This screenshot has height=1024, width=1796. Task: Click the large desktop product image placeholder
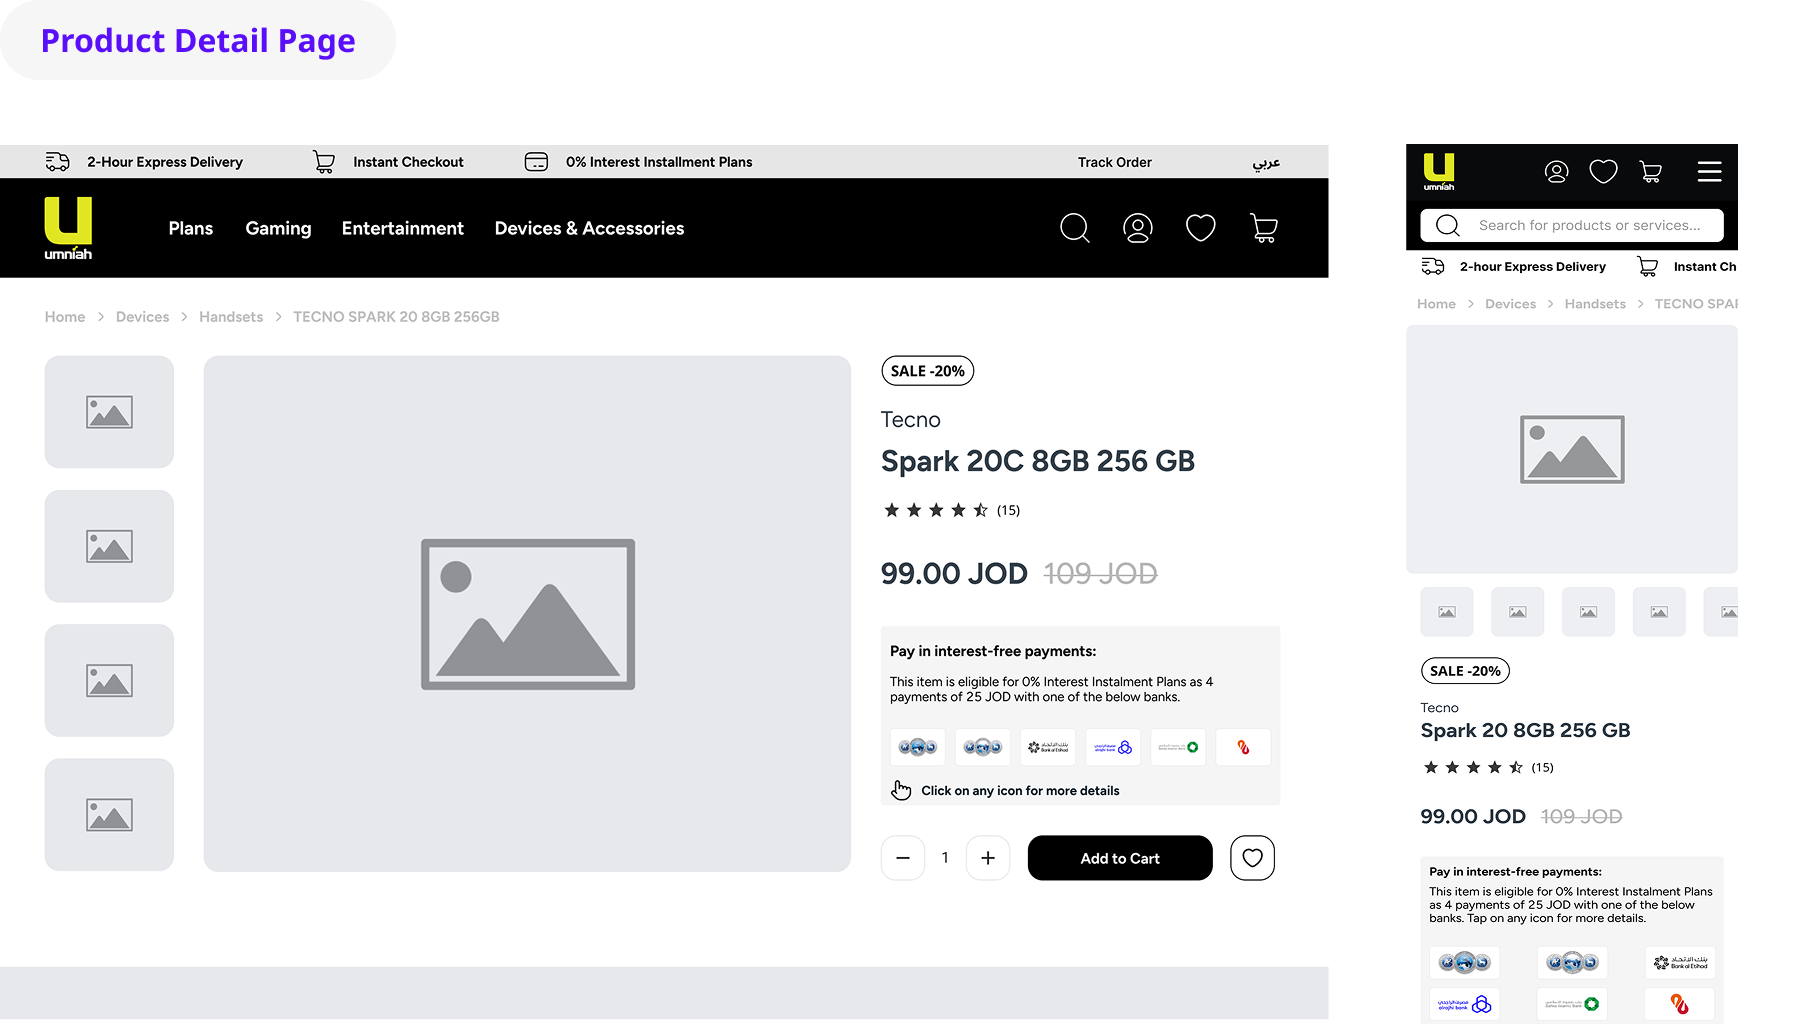click(527, 614)
